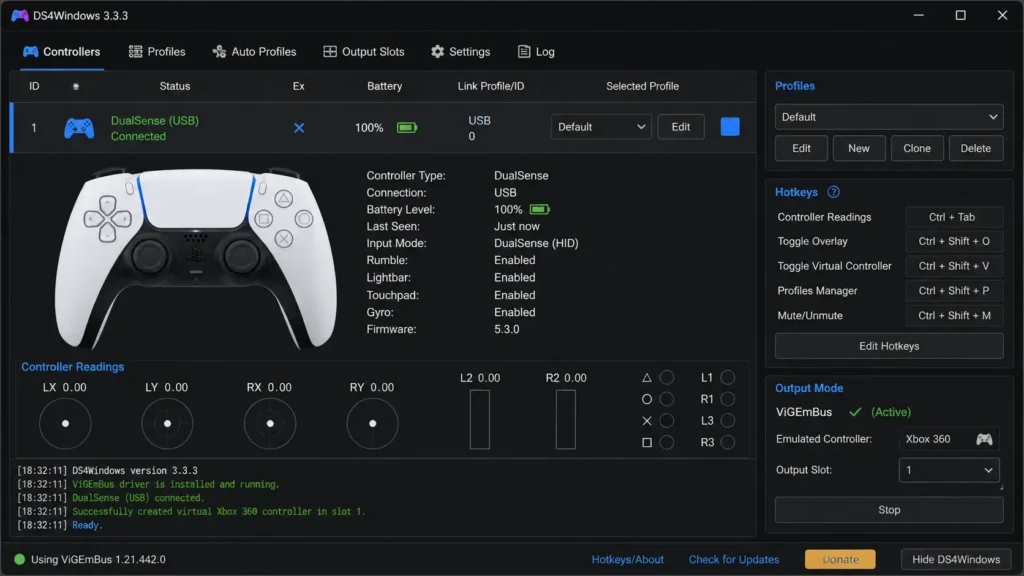The height and width of the screenshot is (576, 1024).
Task: Click the gamepad icon next to Xbox 360
Action: tap(984, 439)
